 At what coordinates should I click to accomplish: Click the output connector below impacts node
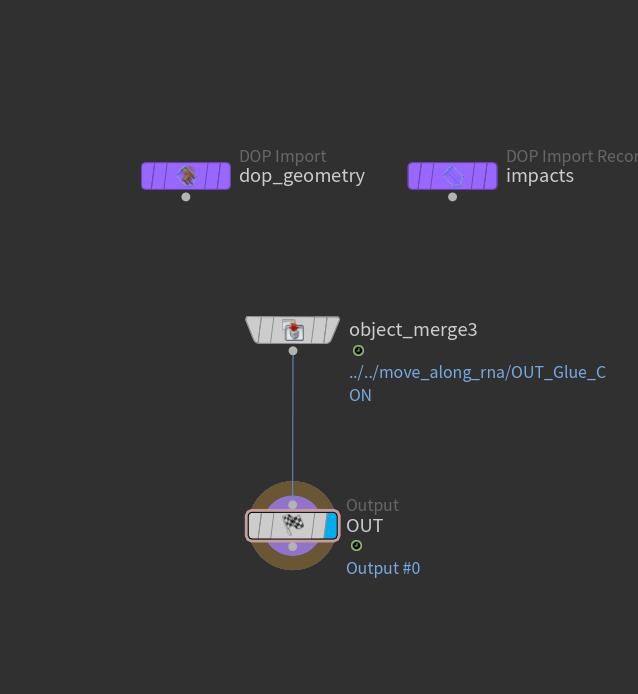point(453,197)
